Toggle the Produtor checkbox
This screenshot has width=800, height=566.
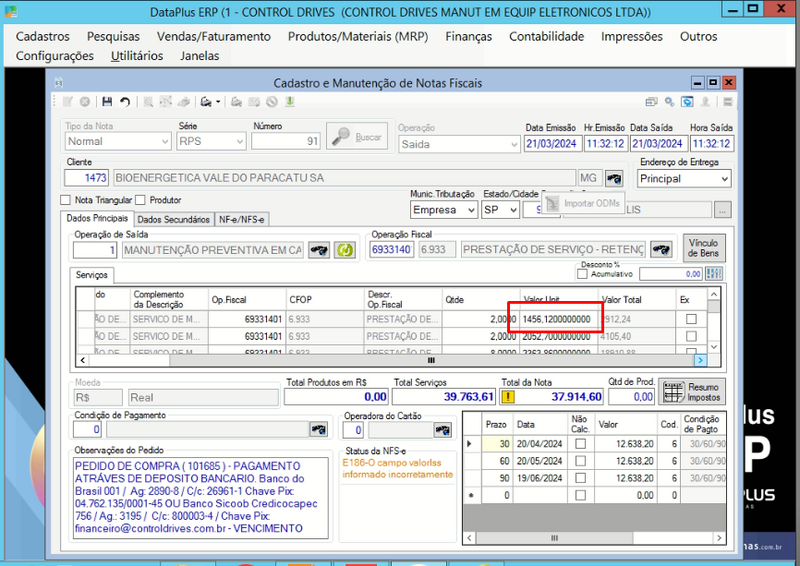pyautogui.click(x=140, y=200)
